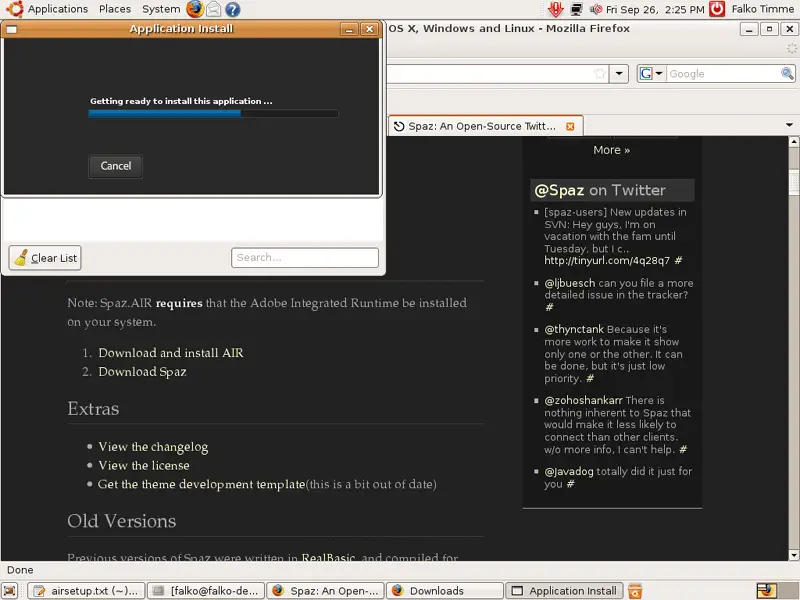Image resolution: width=800 pixels, height=600 pixels.
Task: Click the install progress bar
Action: [x=213, y=114]
